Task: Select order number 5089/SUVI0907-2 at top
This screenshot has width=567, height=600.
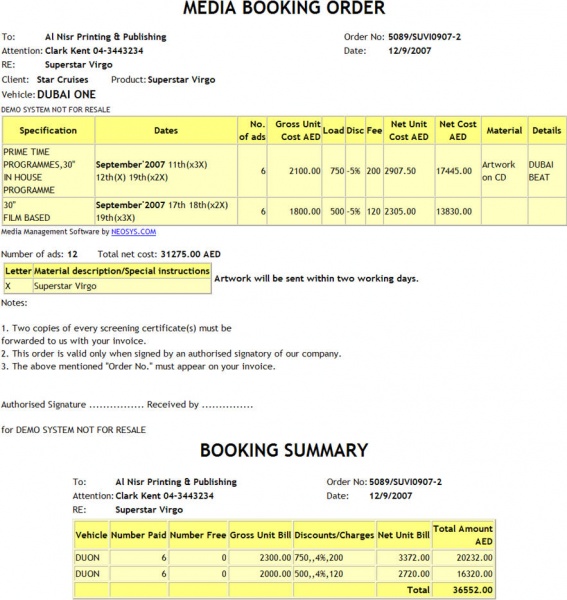Action: point(424,37)
